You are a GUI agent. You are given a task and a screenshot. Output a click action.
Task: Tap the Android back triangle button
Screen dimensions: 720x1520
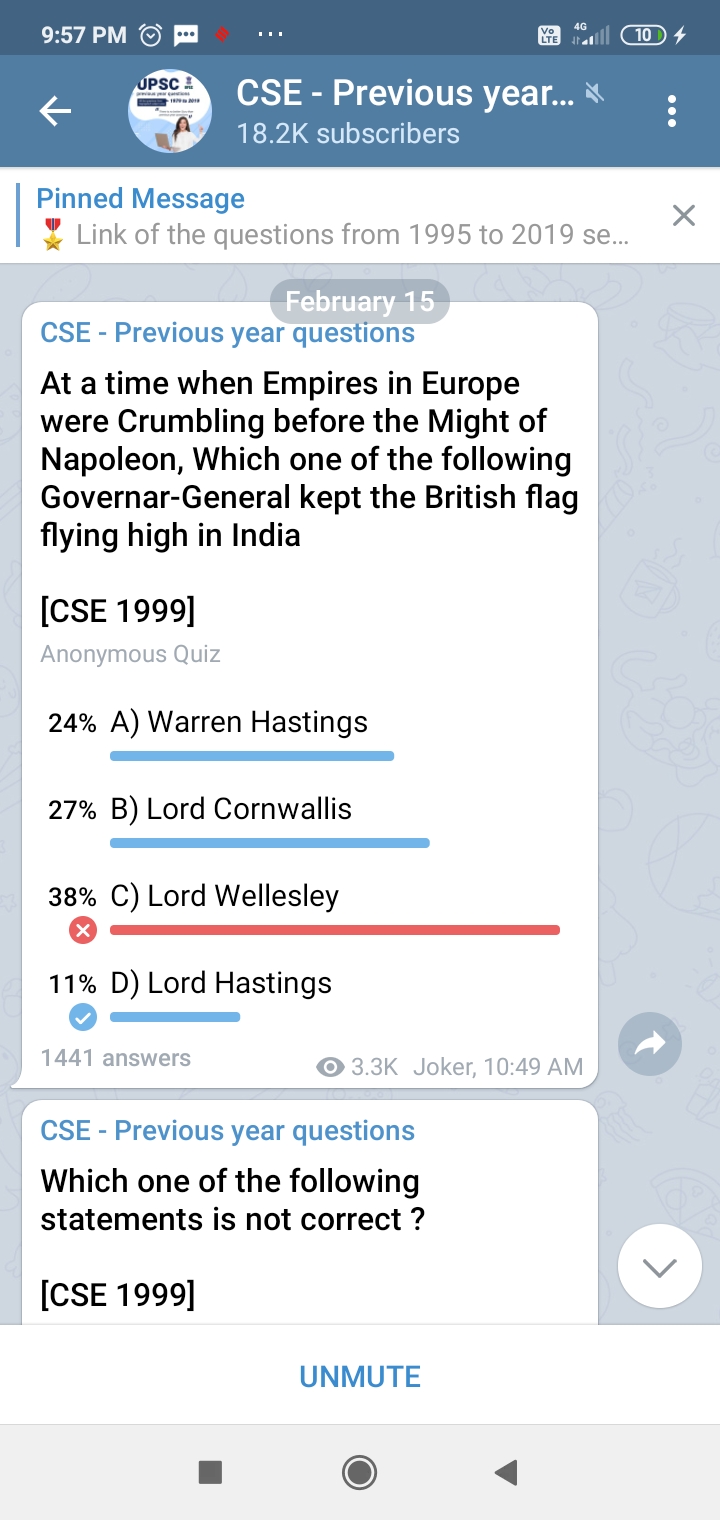coord(506,1472)
